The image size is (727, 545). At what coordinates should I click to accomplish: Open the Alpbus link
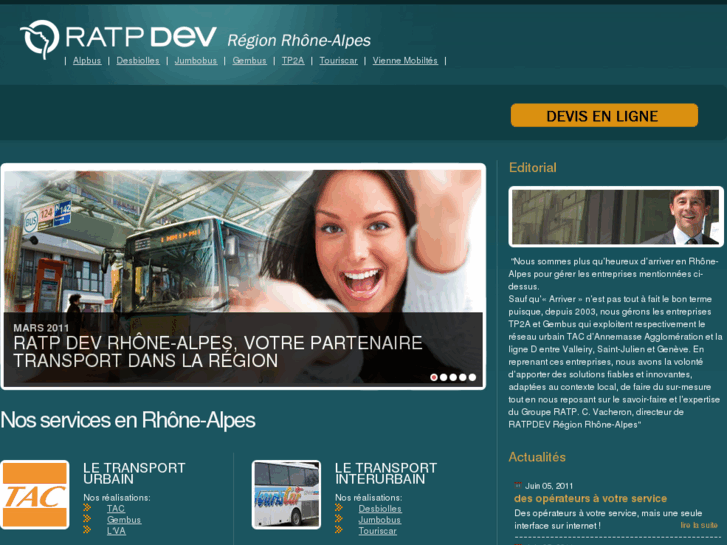coord(87,61)
